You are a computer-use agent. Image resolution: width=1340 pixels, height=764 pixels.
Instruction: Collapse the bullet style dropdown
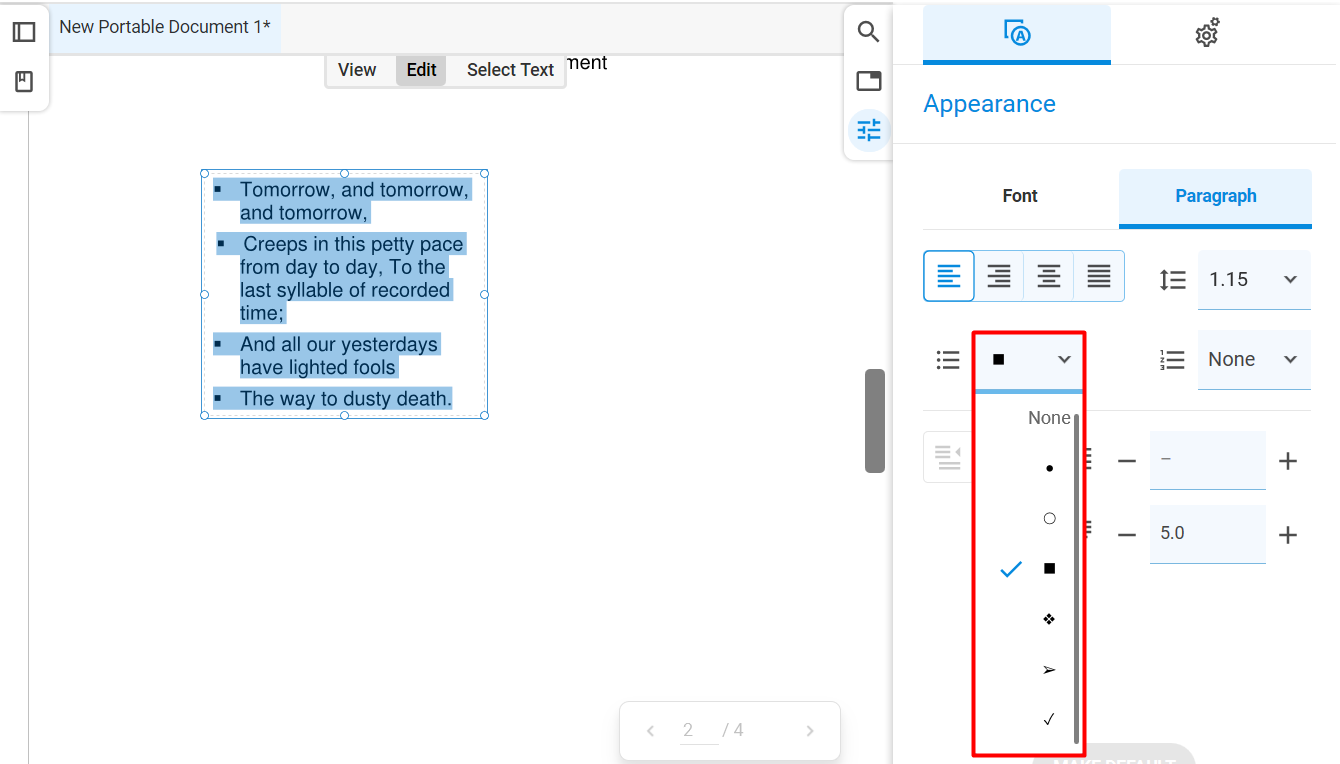tap(1029, 360)
